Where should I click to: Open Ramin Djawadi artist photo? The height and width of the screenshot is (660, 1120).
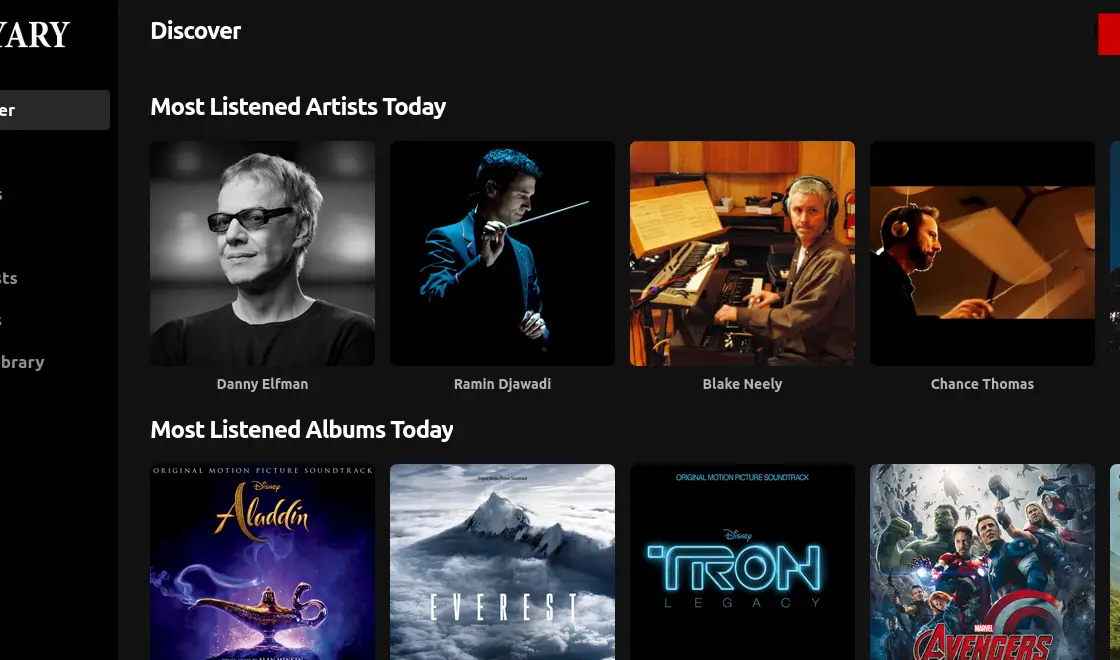[x=502, y=254]
